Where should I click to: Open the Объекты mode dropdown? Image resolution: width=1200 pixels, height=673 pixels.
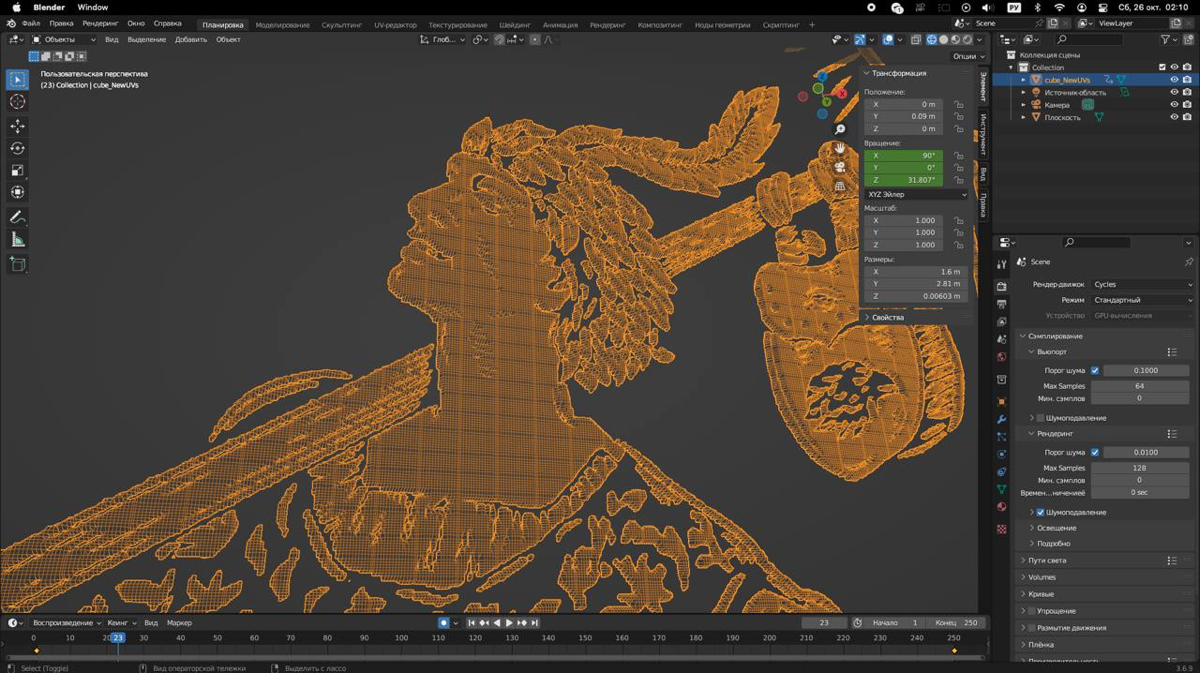(x=64, y=40)
